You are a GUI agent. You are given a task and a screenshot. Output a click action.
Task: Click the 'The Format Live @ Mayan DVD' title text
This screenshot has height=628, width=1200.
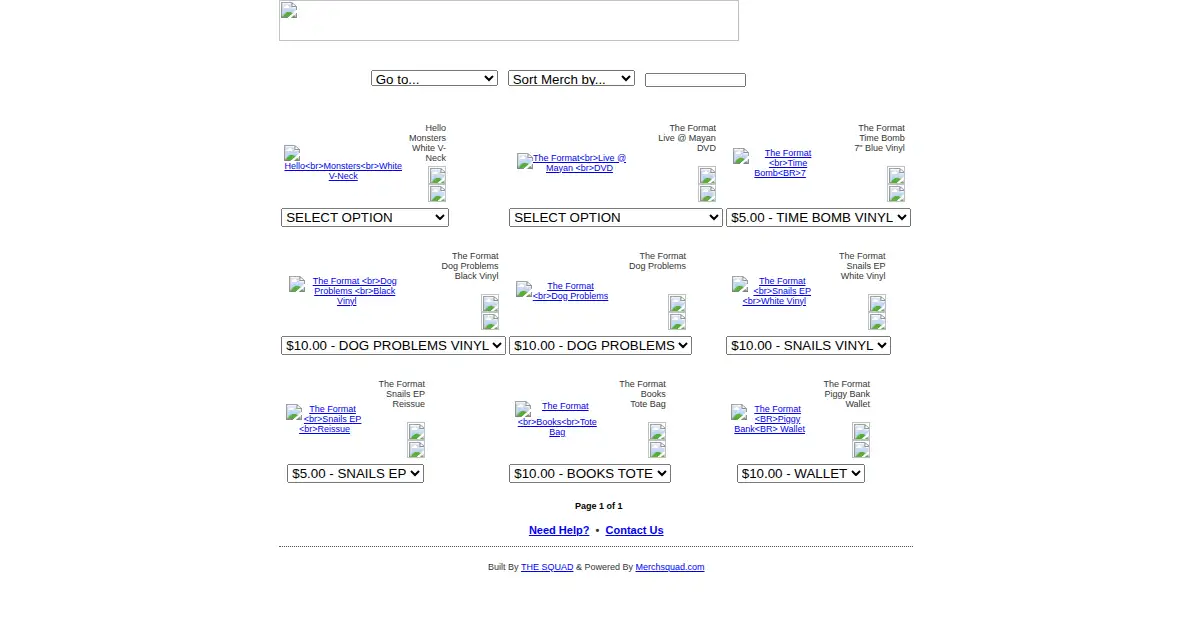point(687,138)
